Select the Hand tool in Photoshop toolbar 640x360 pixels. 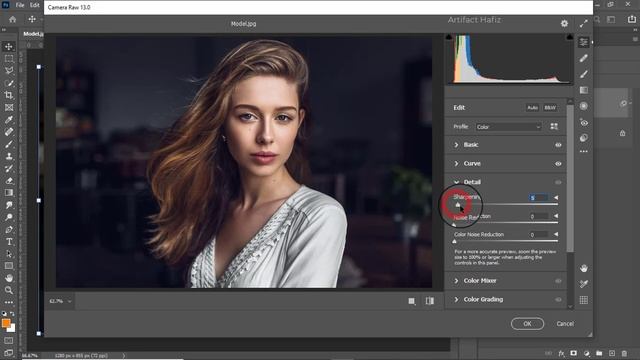coord(9,278)
